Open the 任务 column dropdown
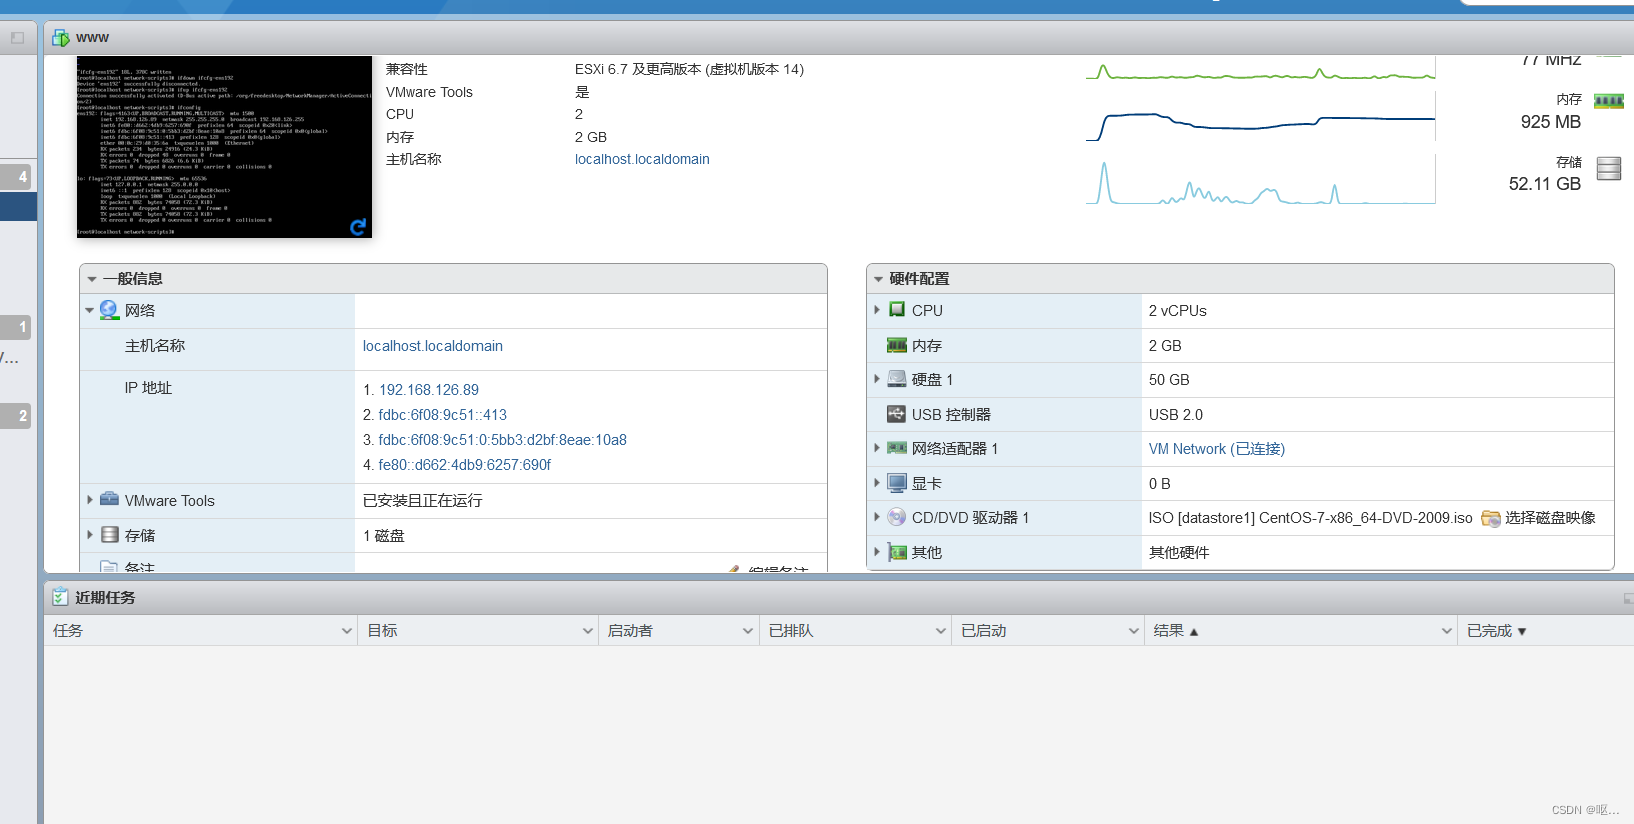Screen dimensions: 1634x824 (x=347, y=631)
